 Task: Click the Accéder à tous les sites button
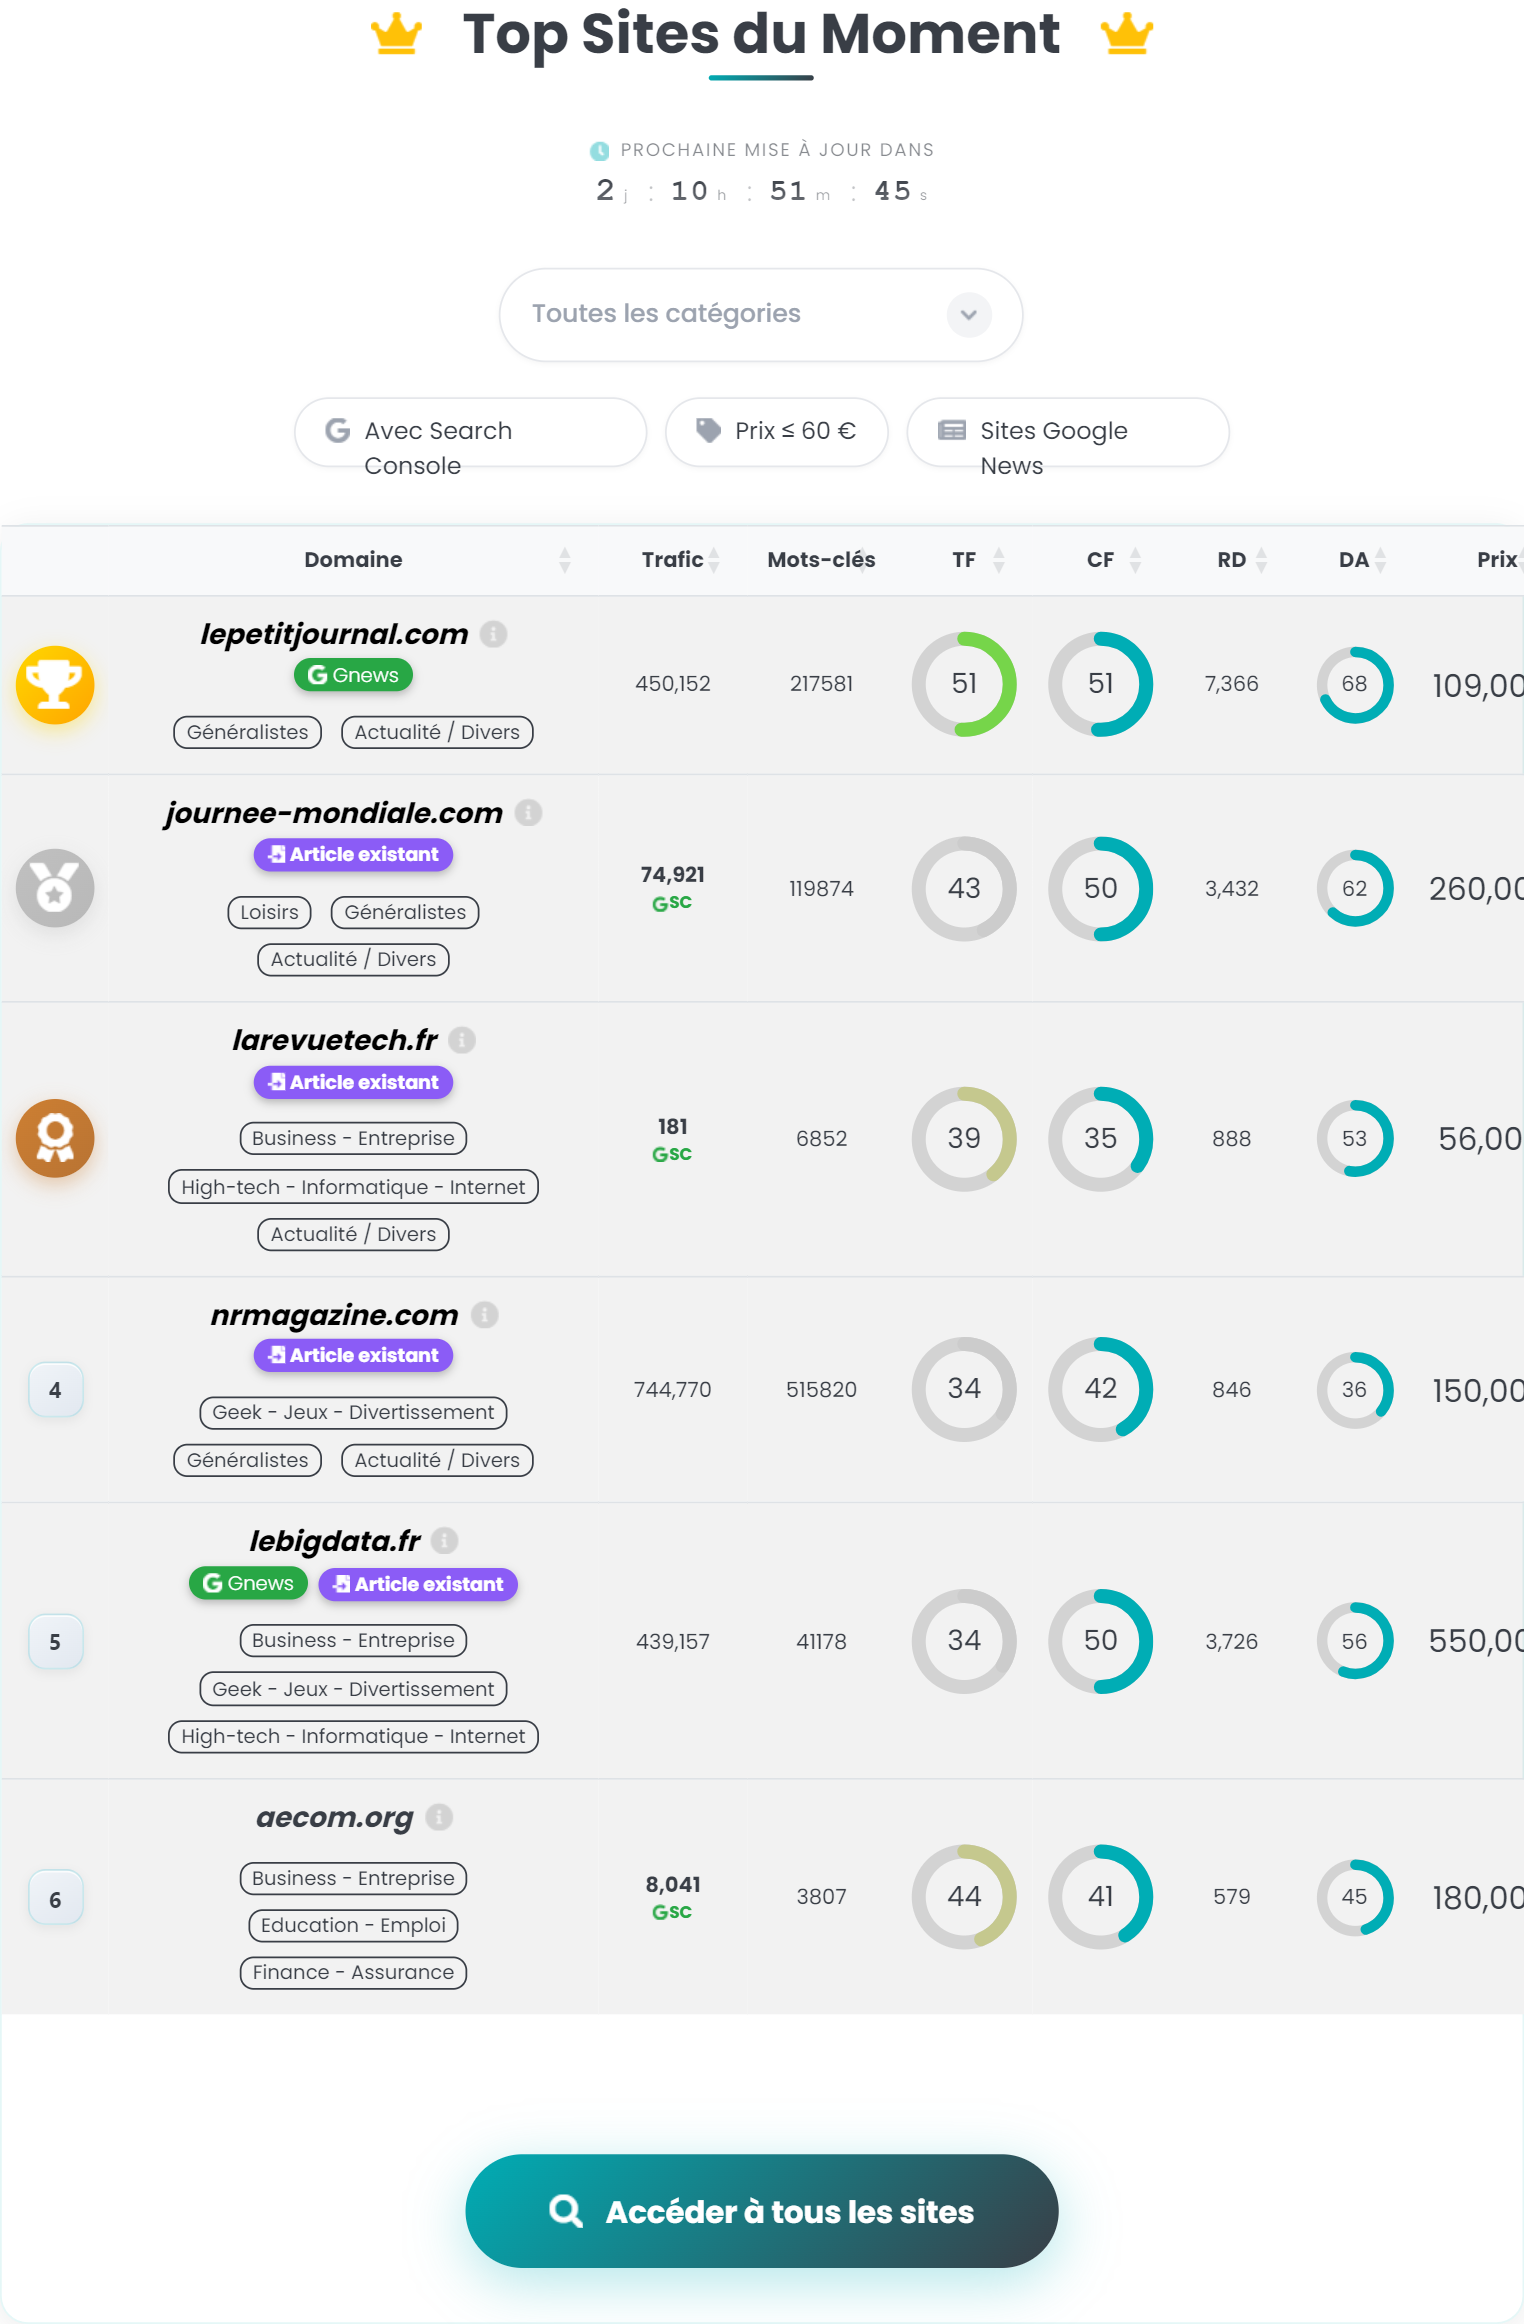click(x=761, y=2211)
